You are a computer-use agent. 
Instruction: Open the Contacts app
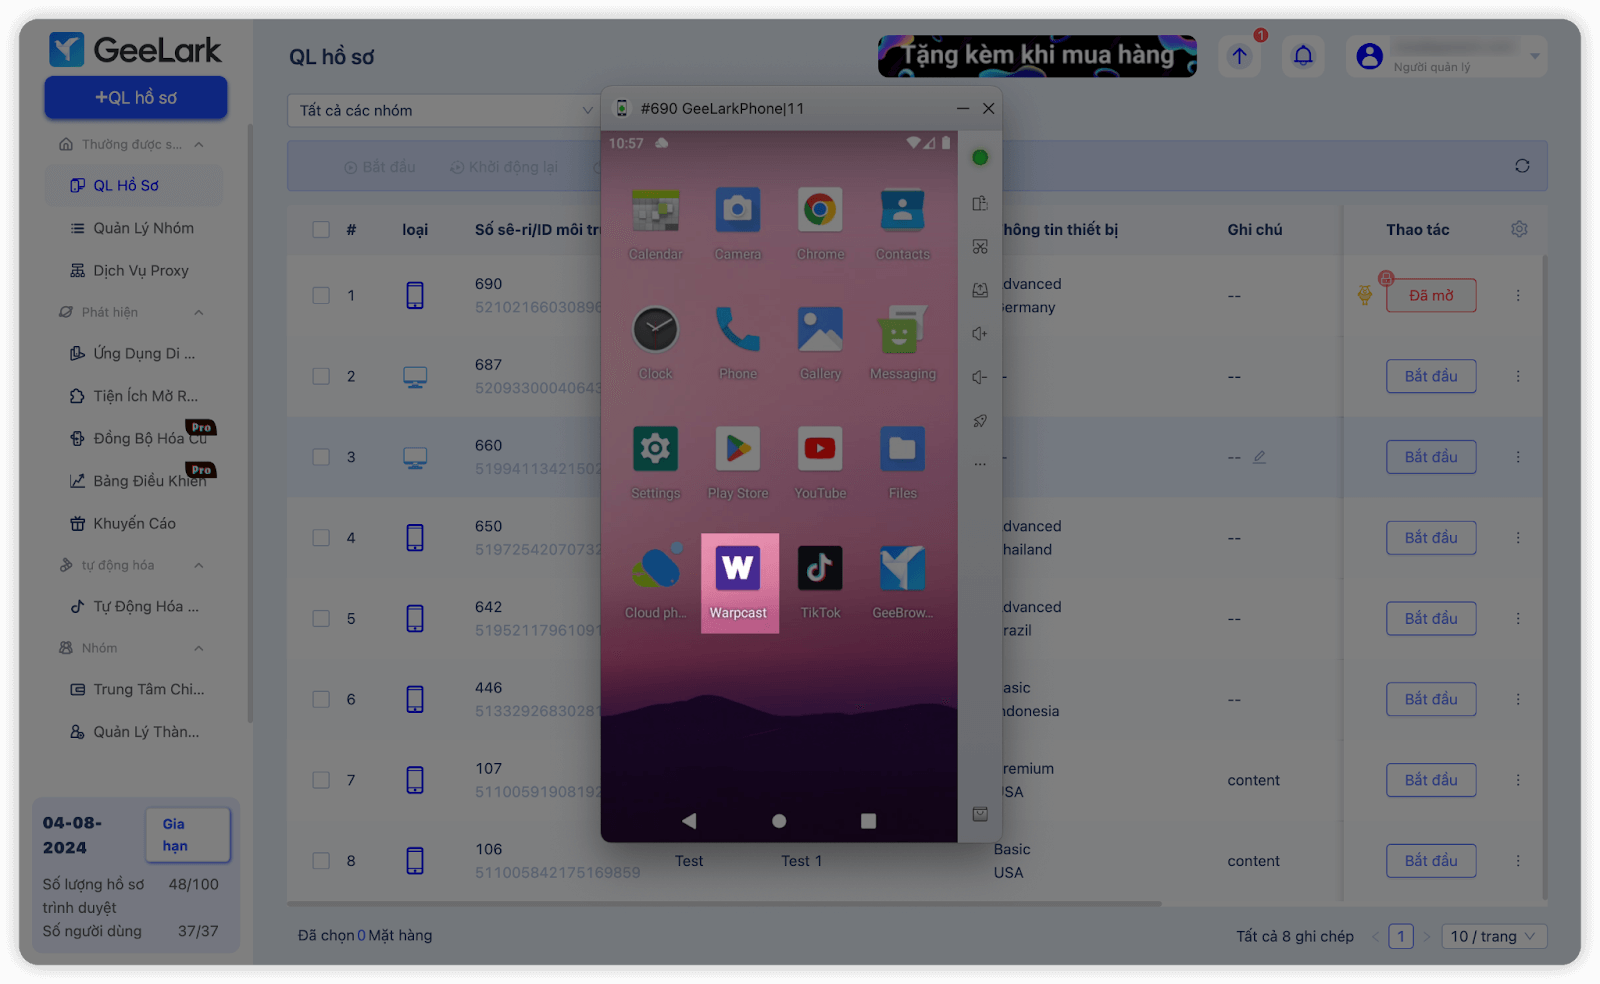tap(902, 223)
